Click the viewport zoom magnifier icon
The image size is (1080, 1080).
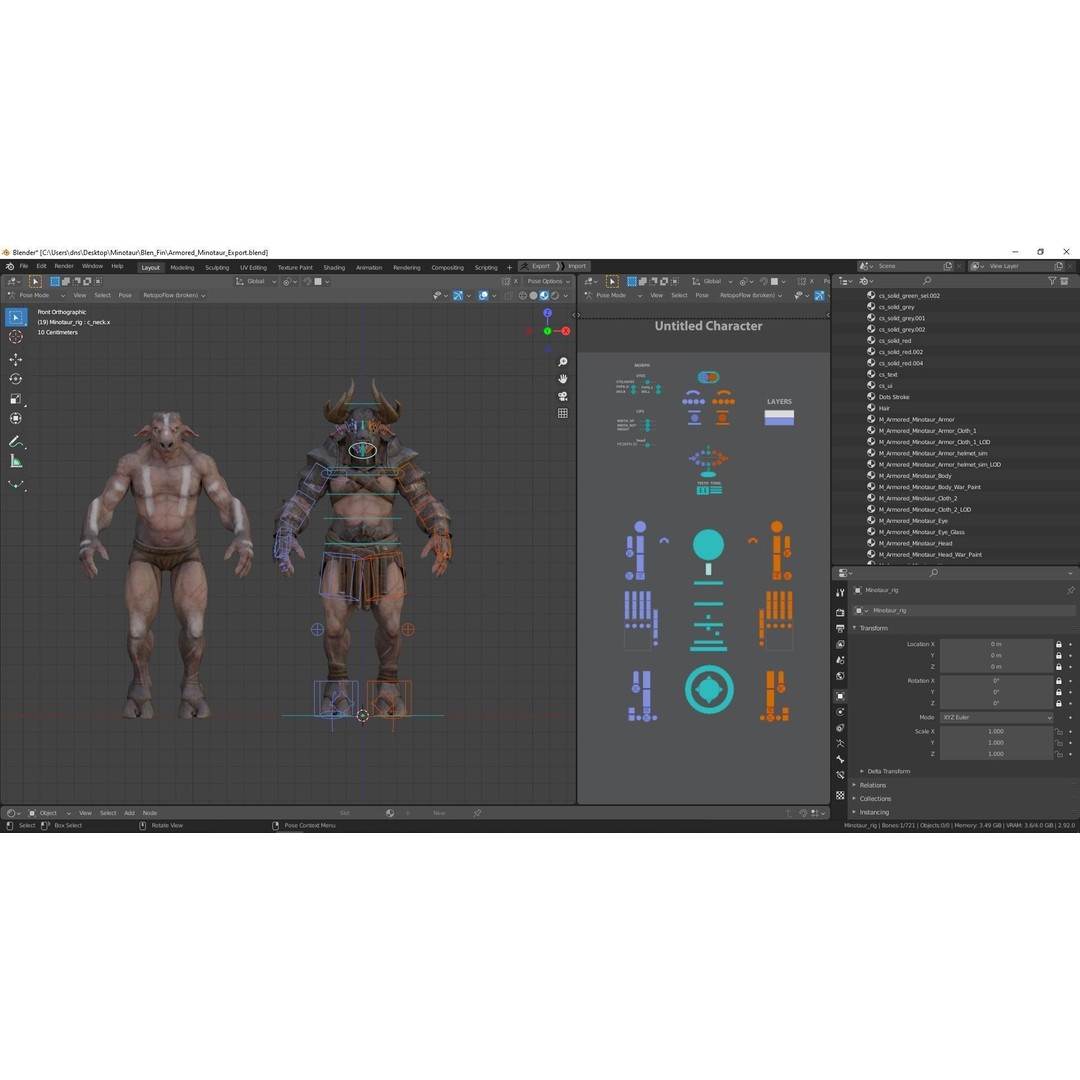(563, 362)
